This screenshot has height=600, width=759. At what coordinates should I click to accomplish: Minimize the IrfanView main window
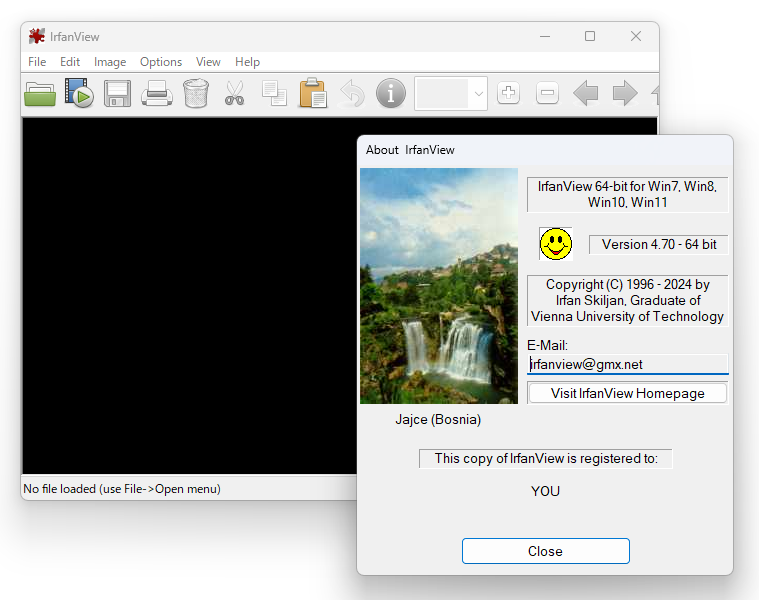pyautogui.click(x=545, y=36)
